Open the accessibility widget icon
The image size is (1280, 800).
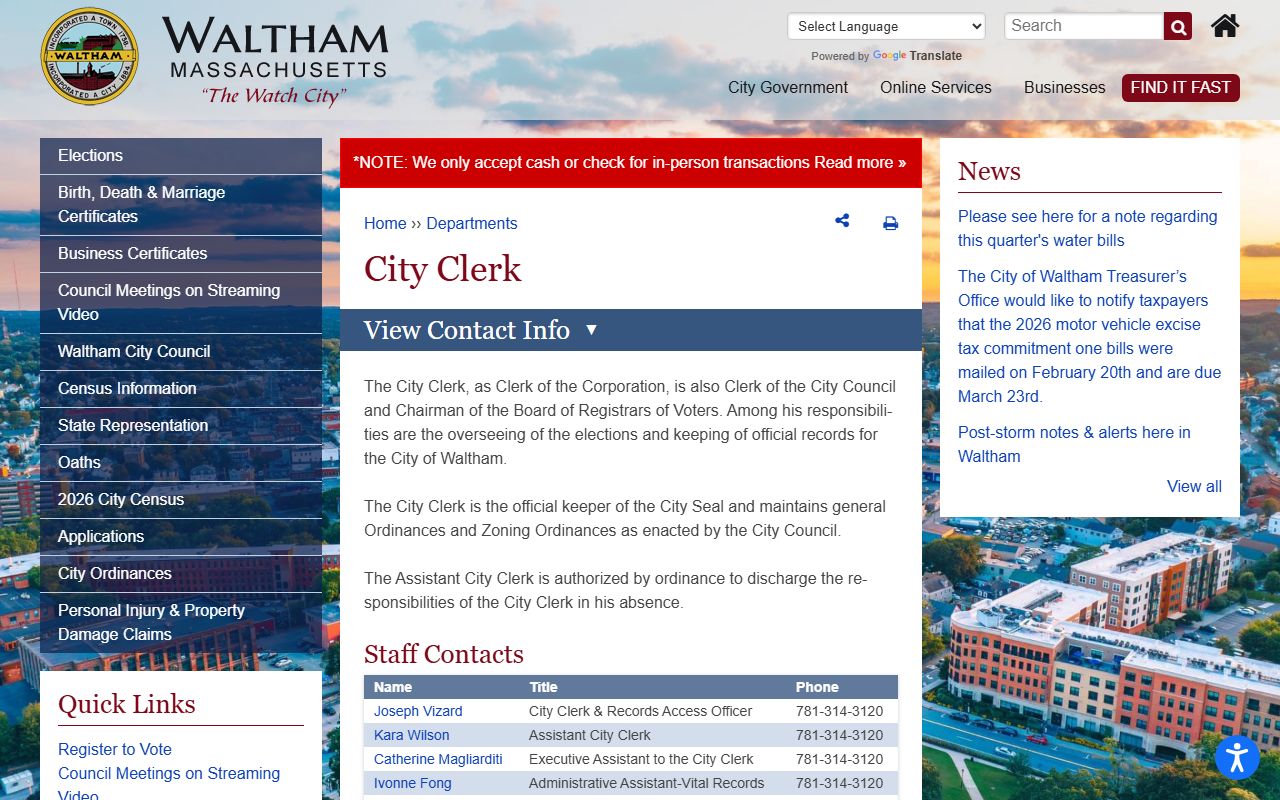click(1237, 757)
